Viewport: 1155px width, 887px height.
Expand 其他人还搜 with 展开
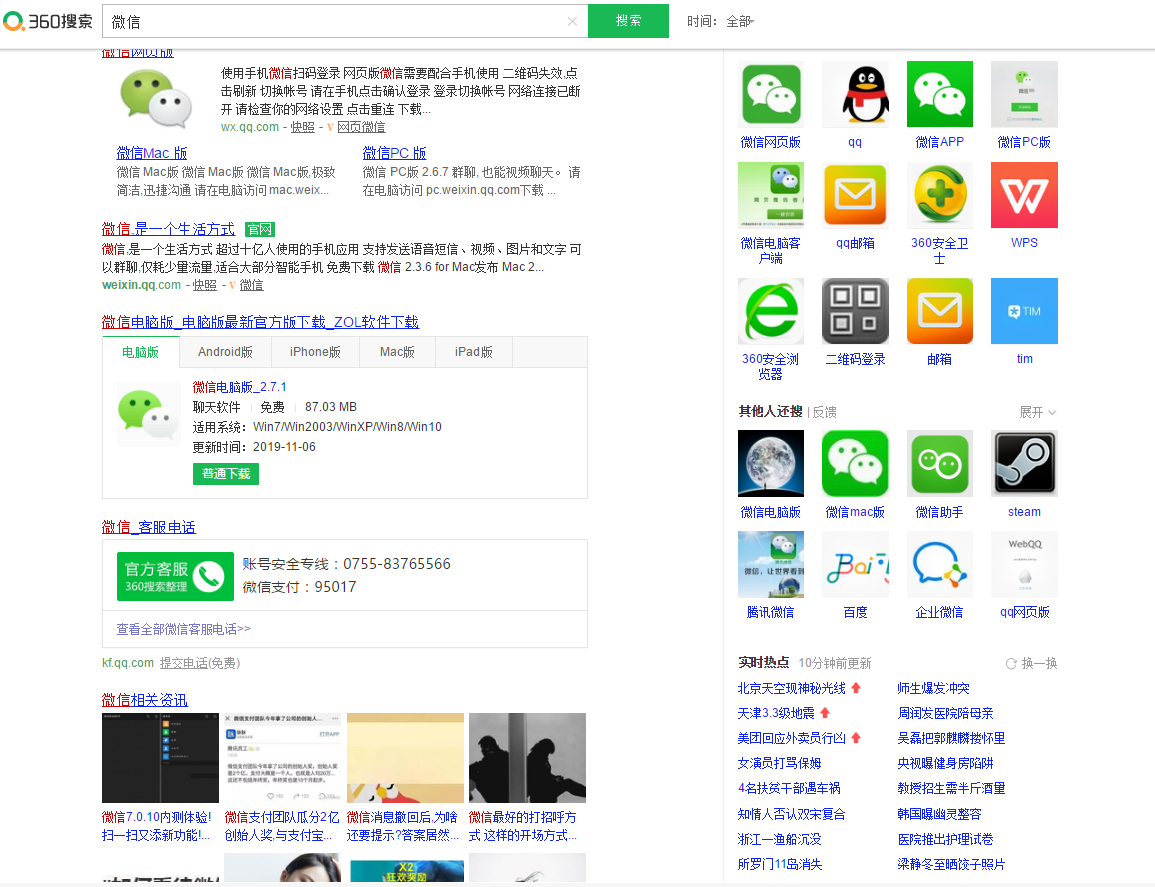(1037, 412)
